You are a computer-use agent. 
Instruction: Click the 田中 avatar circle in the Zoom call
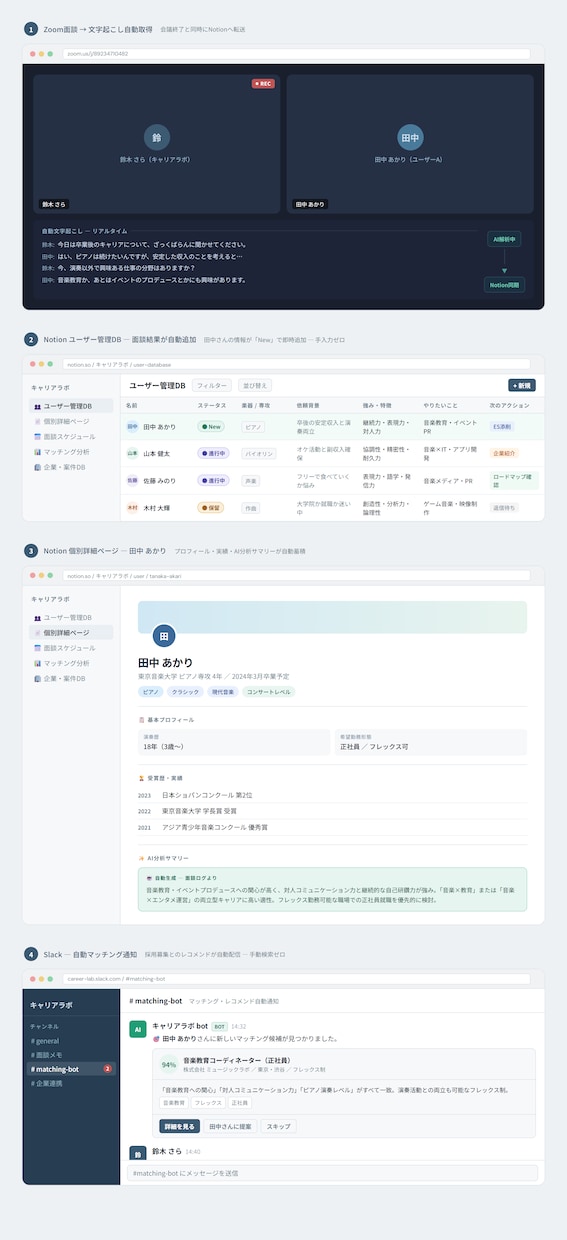[x=408, y=138]
